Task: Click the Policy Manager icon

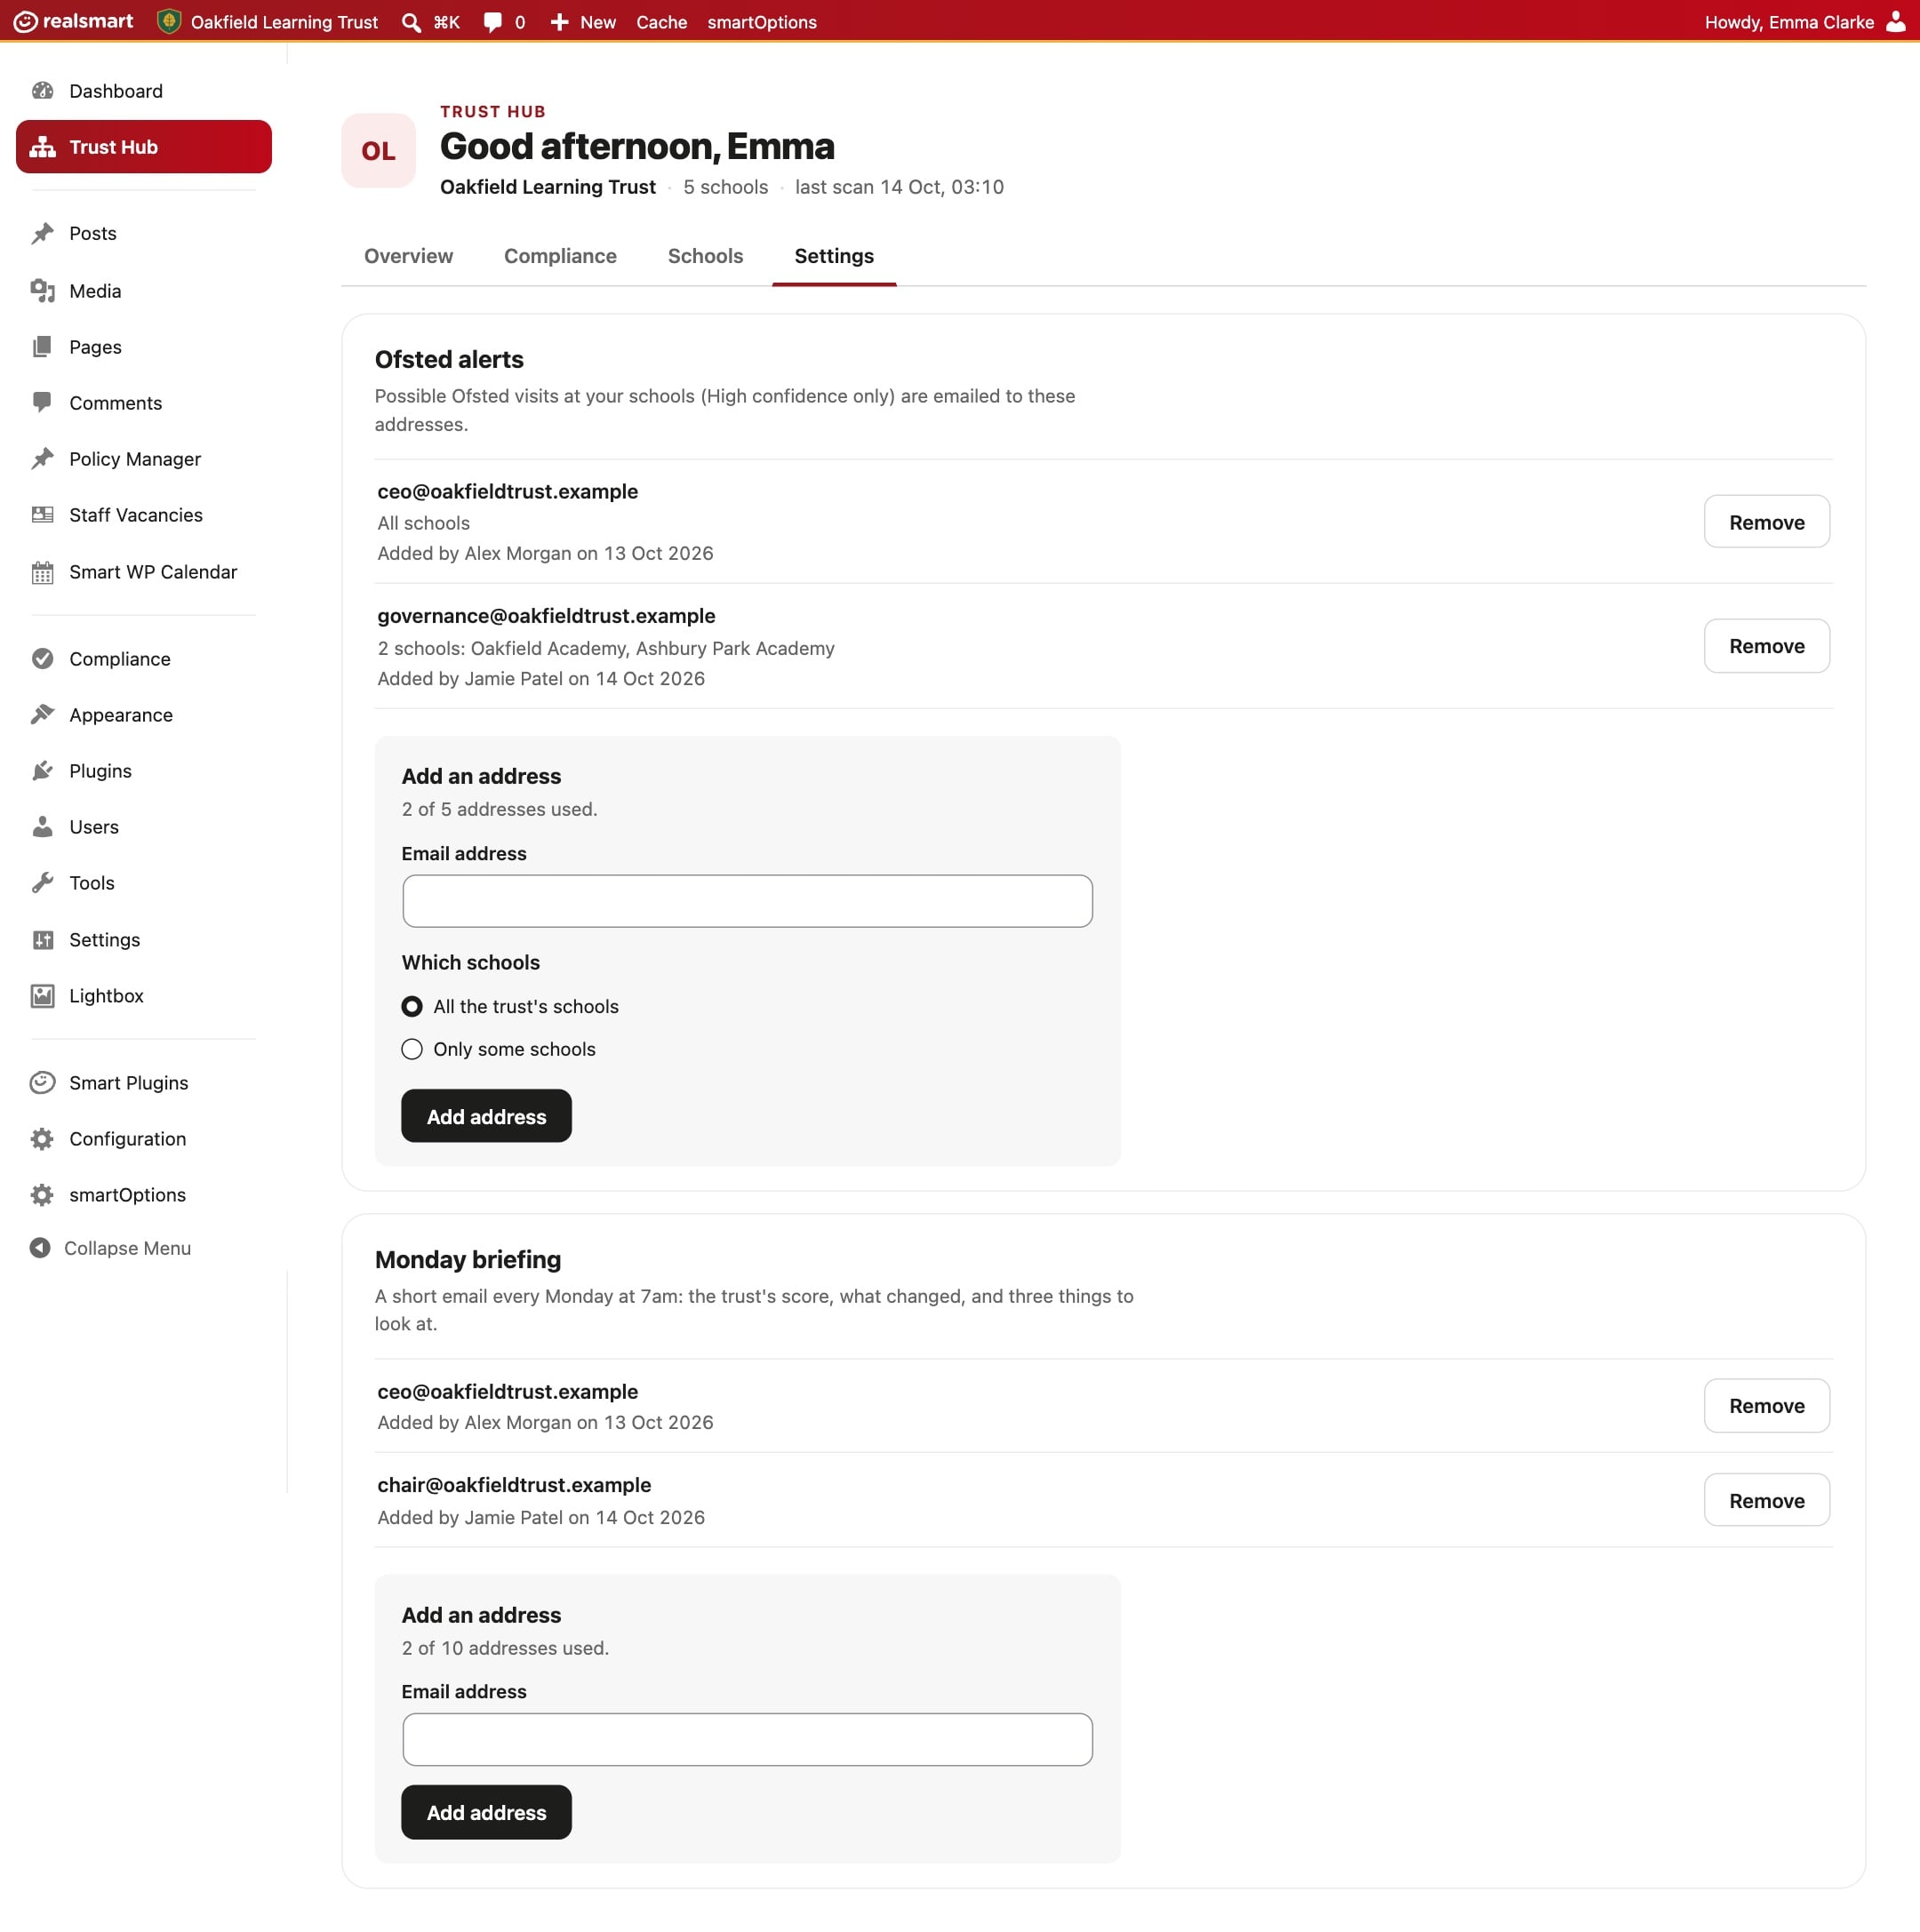Action: tap(42, 459)
